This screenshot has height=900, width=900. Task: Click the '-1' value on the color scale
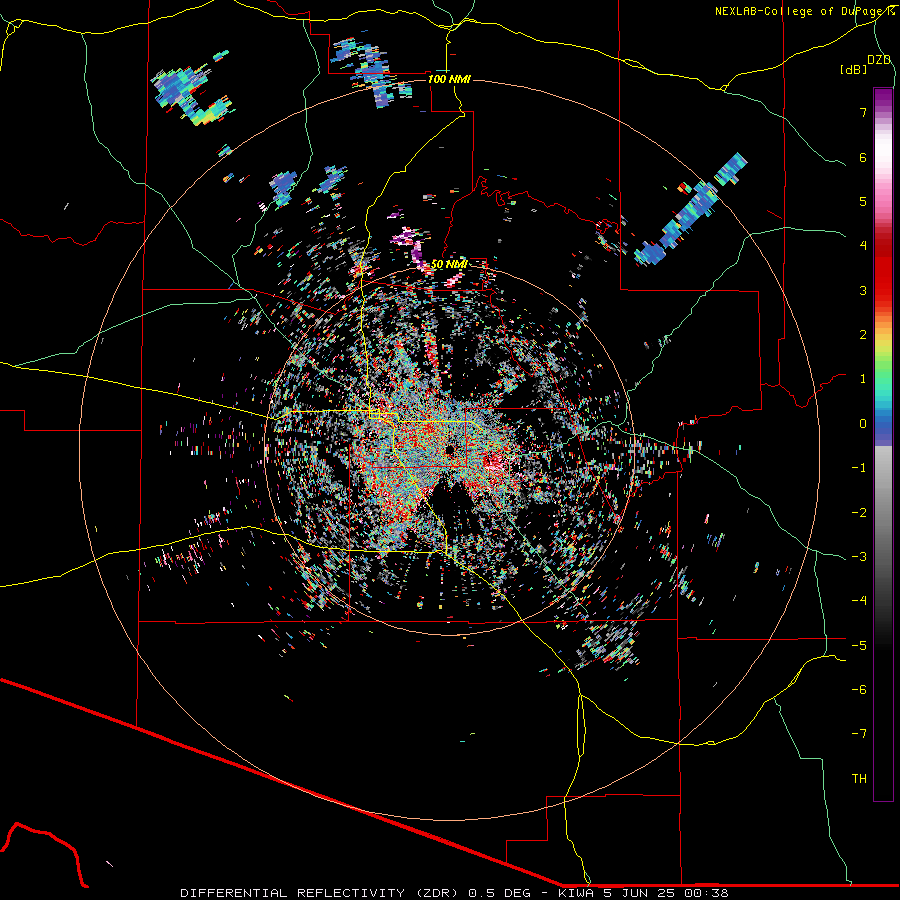[859, 468]
